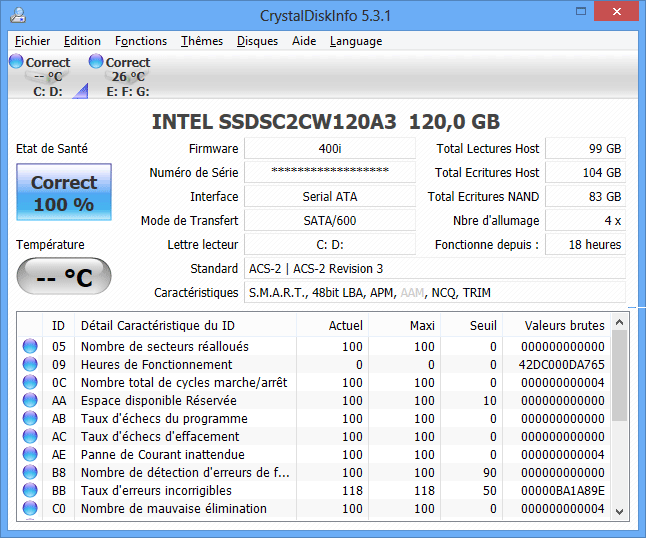Select the Taux d'erreurs incorrigibles row
This screenshot has height=538, width=646.
(314, 491)
